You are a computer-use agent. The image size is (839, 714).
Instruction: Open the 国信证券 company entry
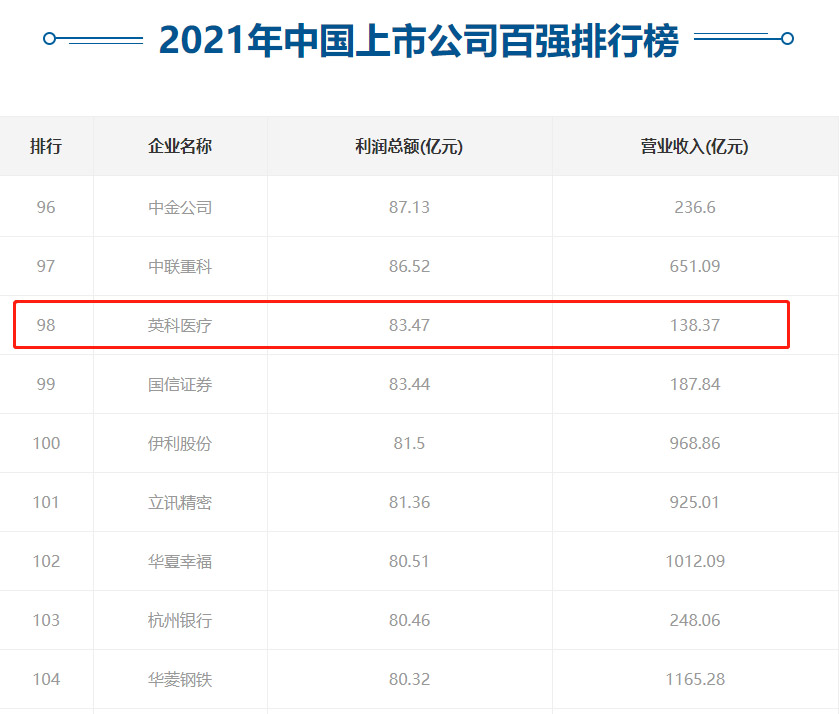click(x=180, y=384)
